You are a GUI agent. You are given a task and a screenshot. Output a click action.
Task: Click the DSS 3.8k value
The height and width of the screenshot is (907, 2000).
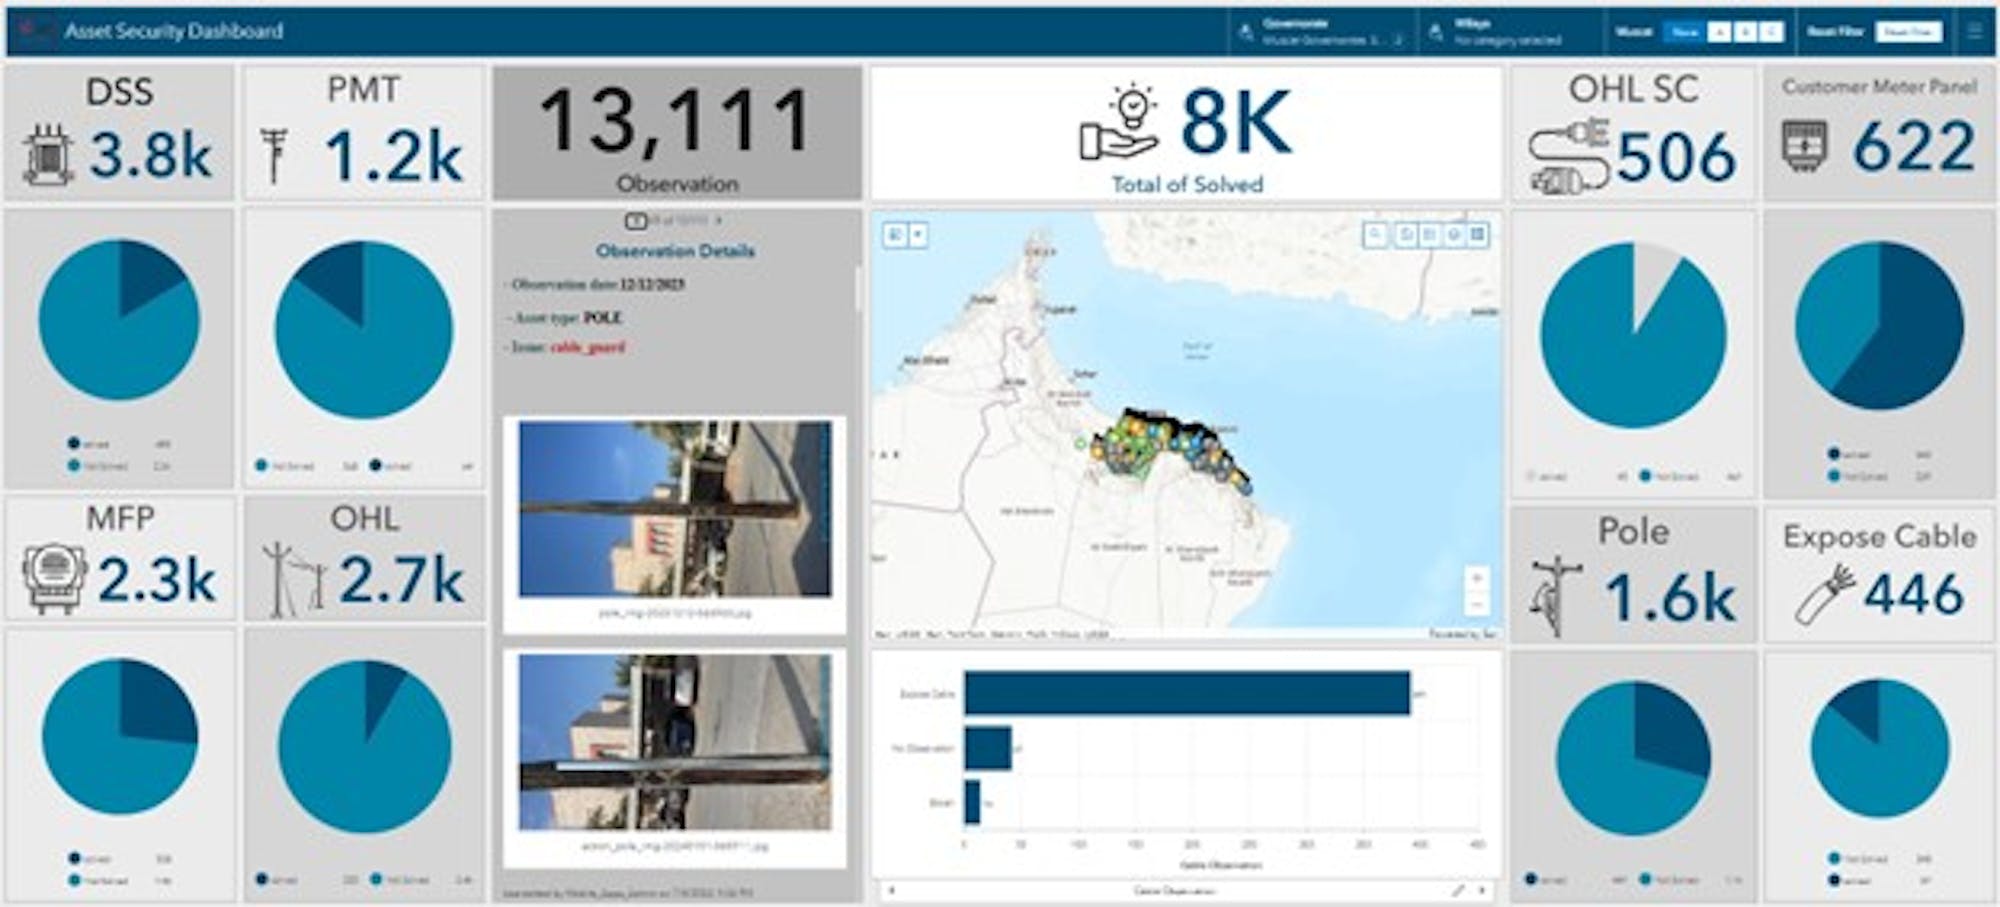click(151, 155)
